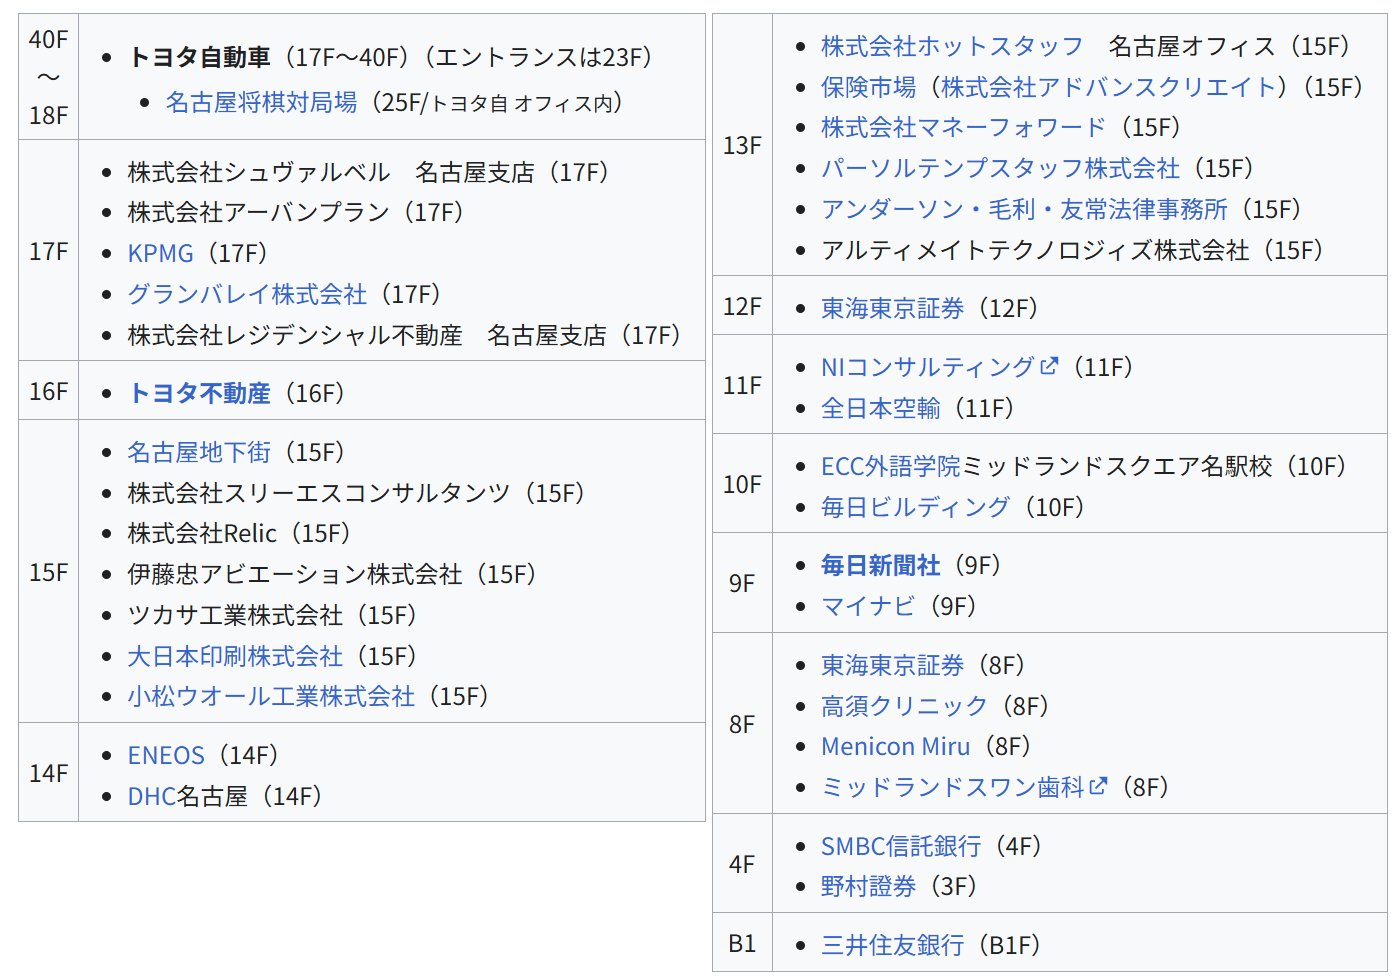
Task: Click 株式会社Relic entry
Action: coord(238,533)
